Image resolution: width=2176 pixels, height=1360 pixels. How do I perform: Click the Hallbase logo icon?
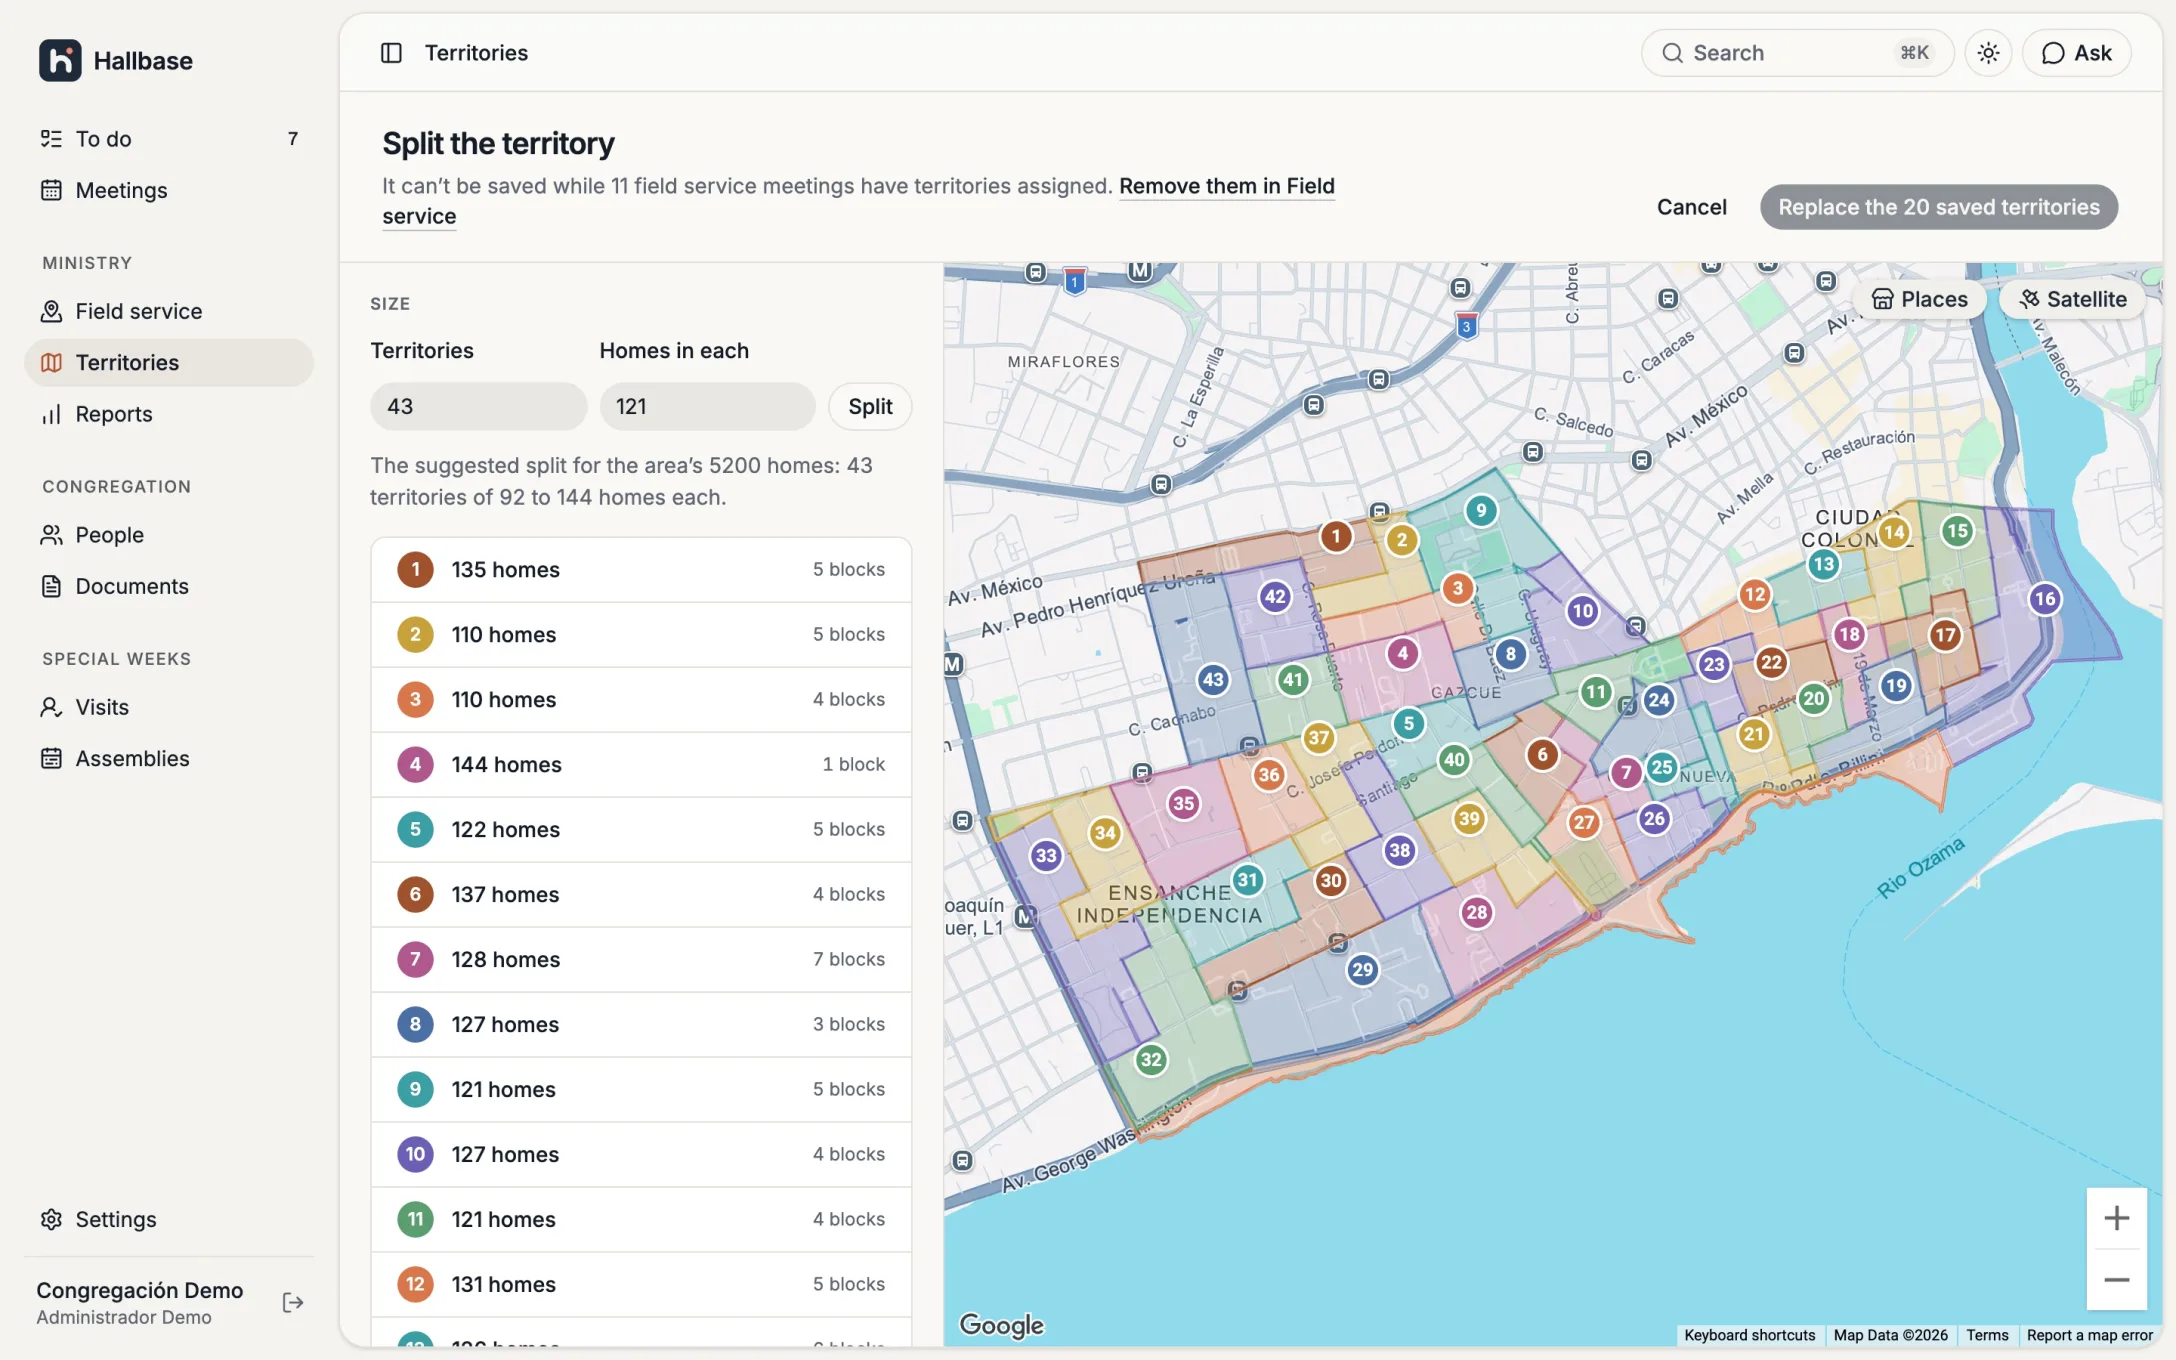click(60, 60)
